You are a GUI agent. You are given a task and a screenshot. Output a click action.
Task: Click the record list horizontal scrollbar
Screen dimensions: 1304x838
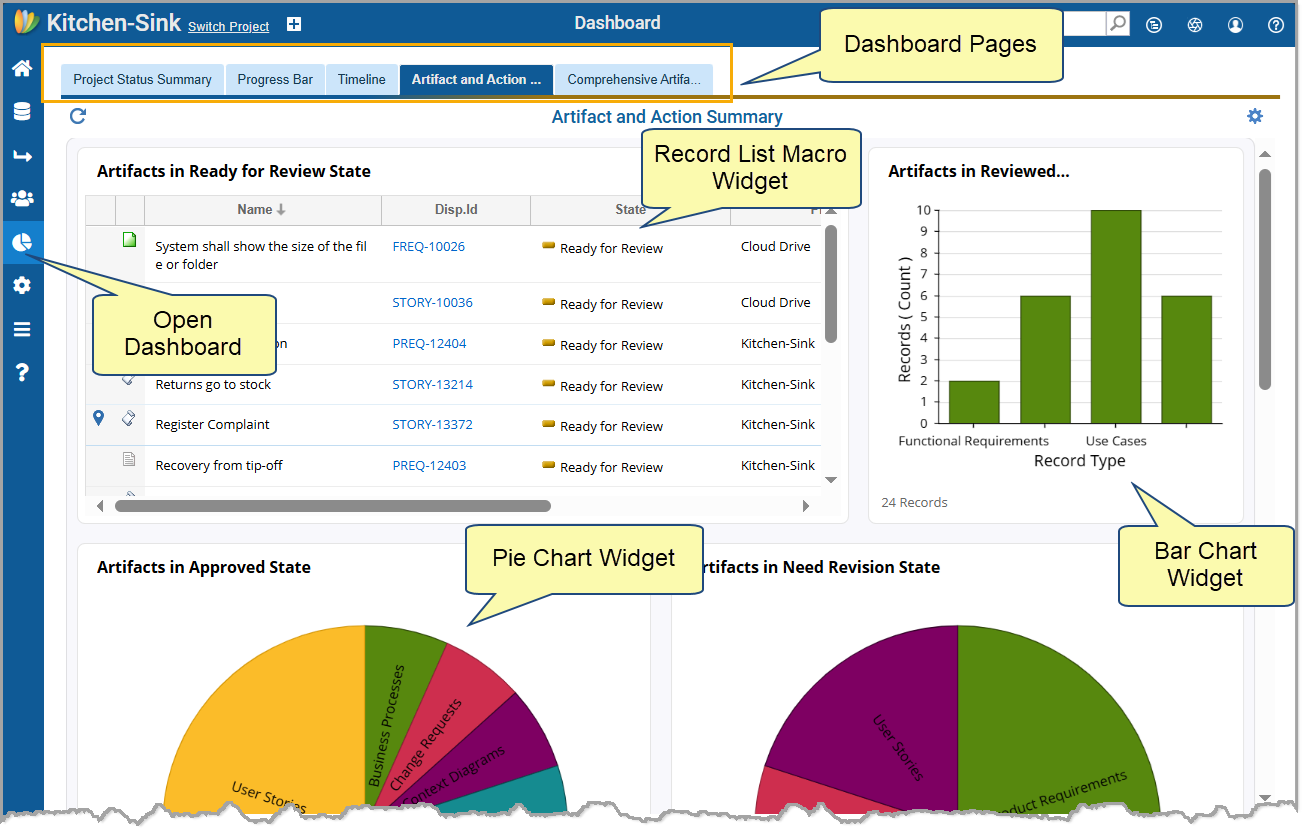pyautogui.click(x=332, y=506)
